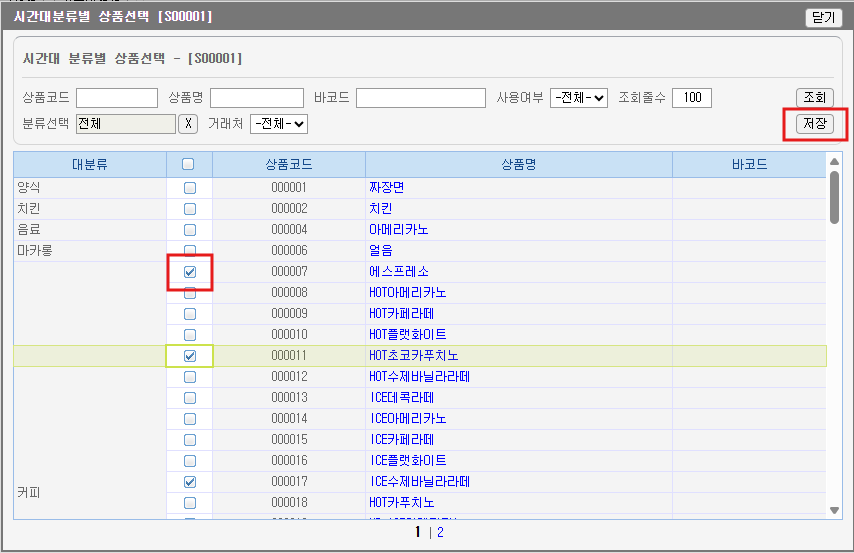Click the scroll down arrow of list
The height and width of the screenshot is (553, 854).
(835, 510)
